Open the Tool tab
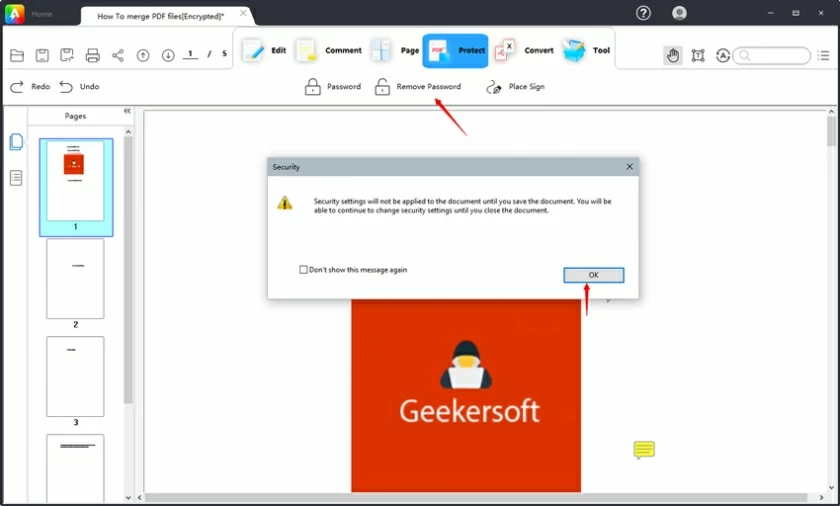The height and width of the screenshot is (506, 840). 586,50
